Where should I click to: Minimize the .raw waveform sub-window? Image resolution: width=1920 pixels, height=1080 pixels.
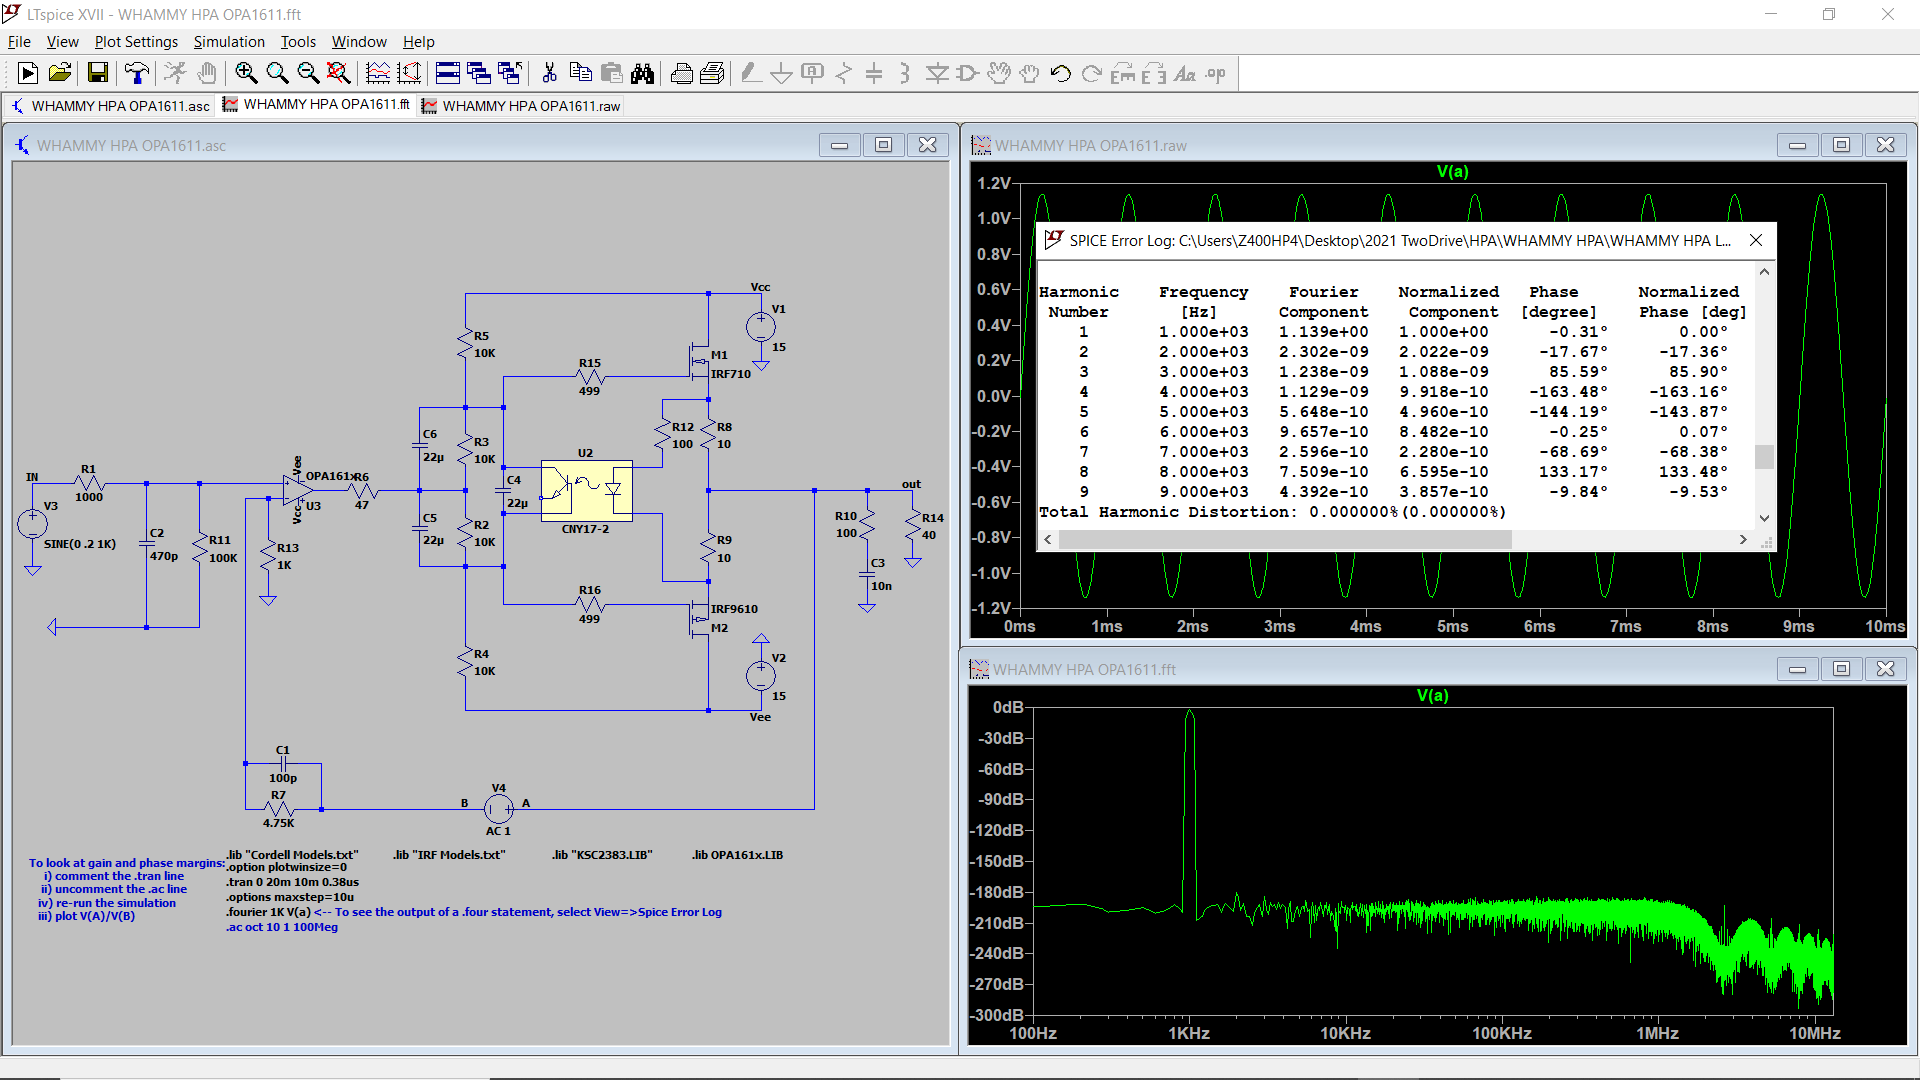pos(1798,145)
